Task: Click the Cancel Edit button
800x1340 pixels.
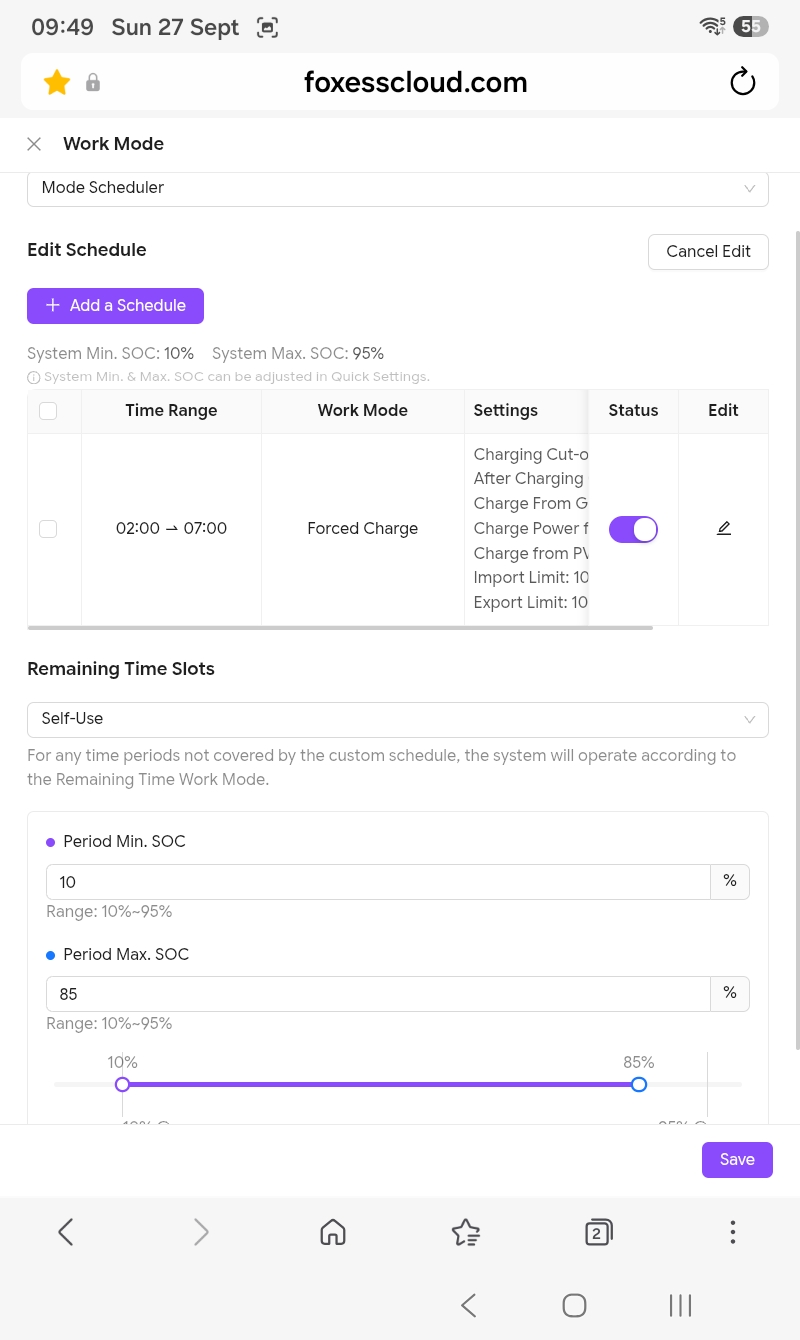Action: [x=708, y=252]
